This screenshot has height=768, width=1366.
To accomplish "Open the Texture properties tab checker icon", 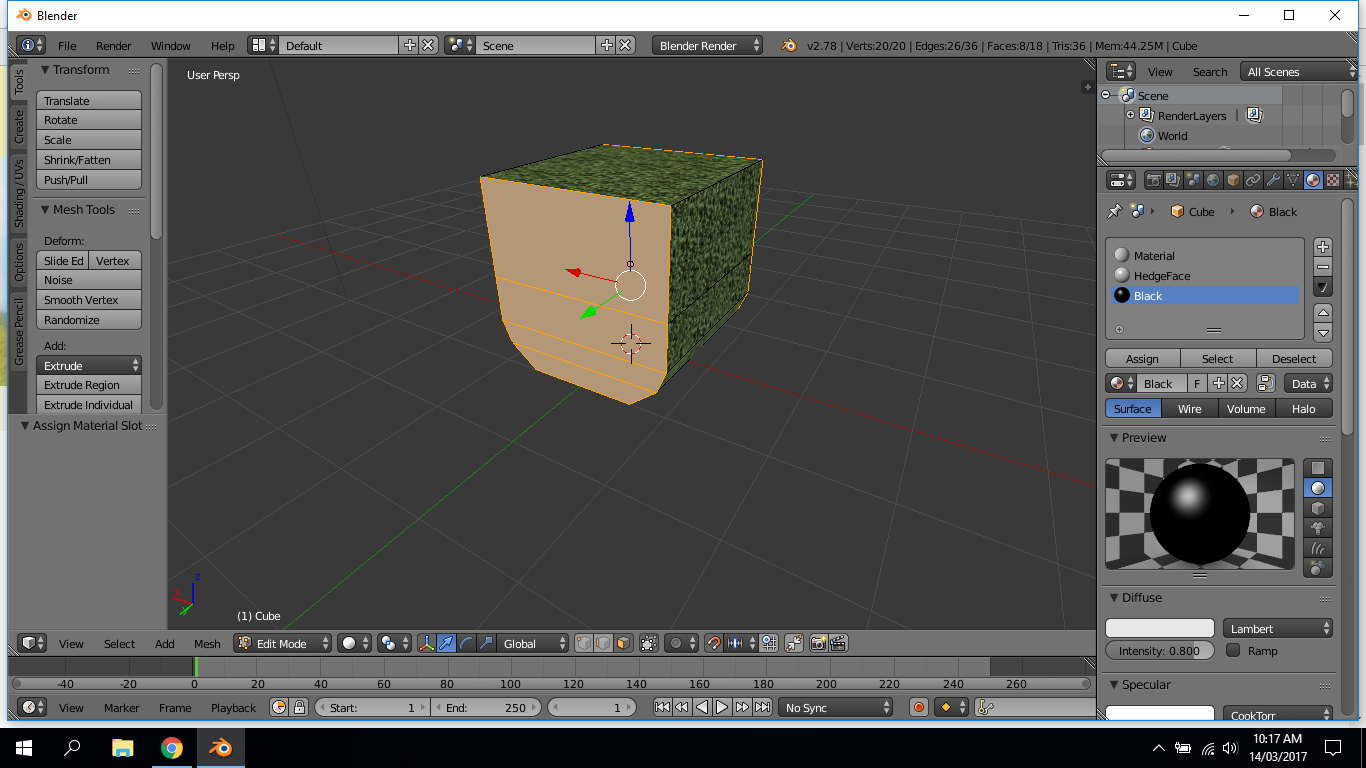I will (x=1333, y=180).
